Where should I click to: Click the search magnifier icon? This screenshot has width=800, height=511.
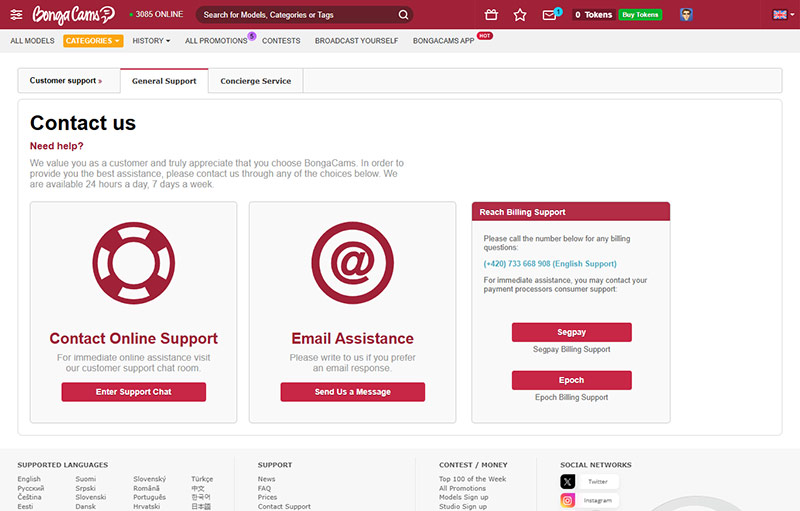click(x=403, y=15)
